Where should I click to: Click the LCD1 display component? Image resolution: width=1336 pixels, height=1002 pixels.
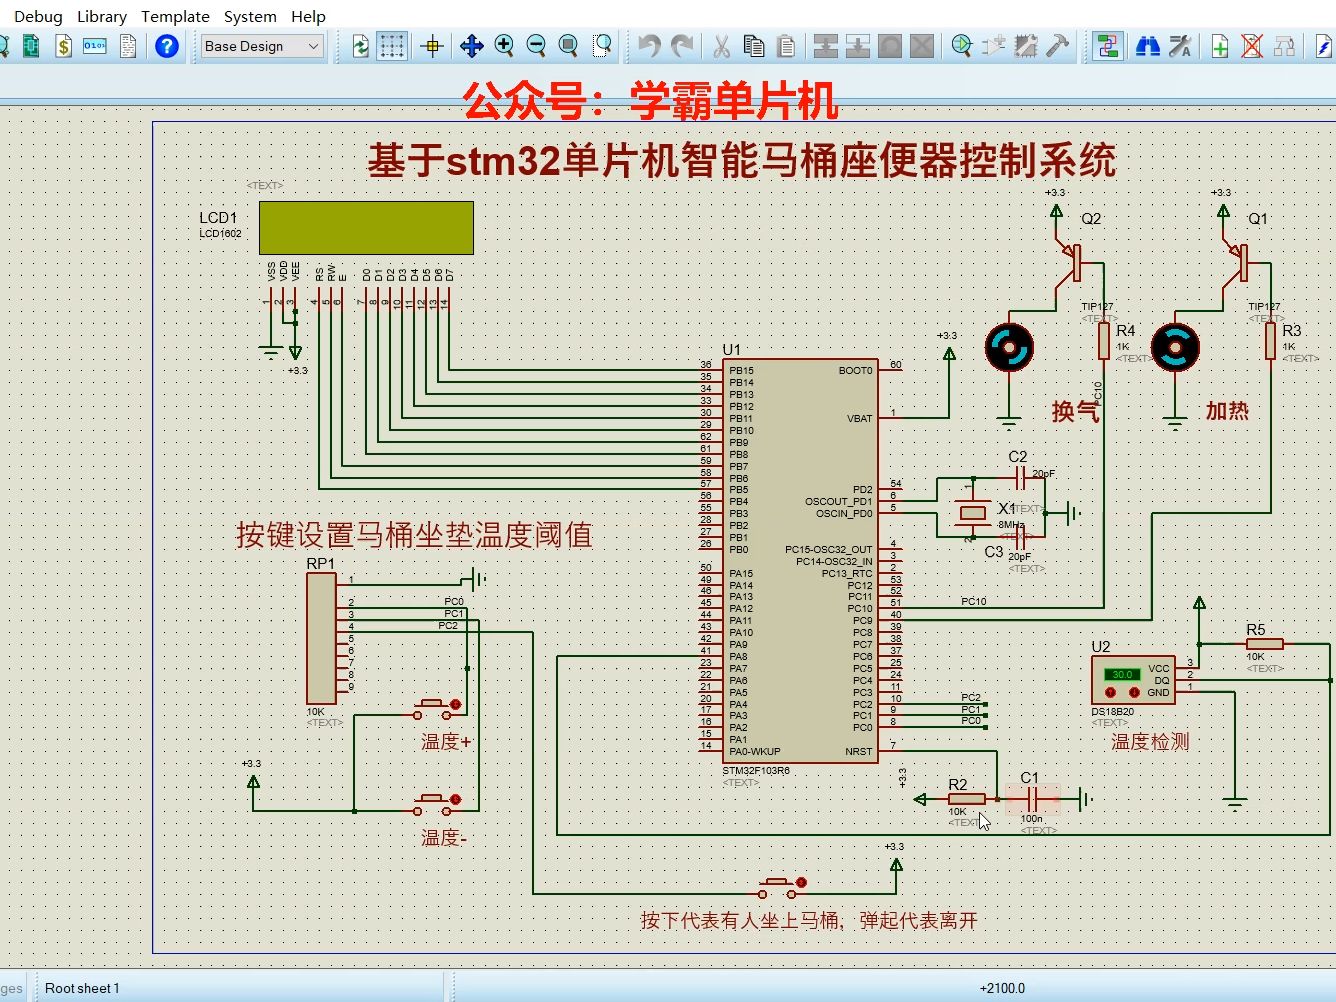coord(366,228)
